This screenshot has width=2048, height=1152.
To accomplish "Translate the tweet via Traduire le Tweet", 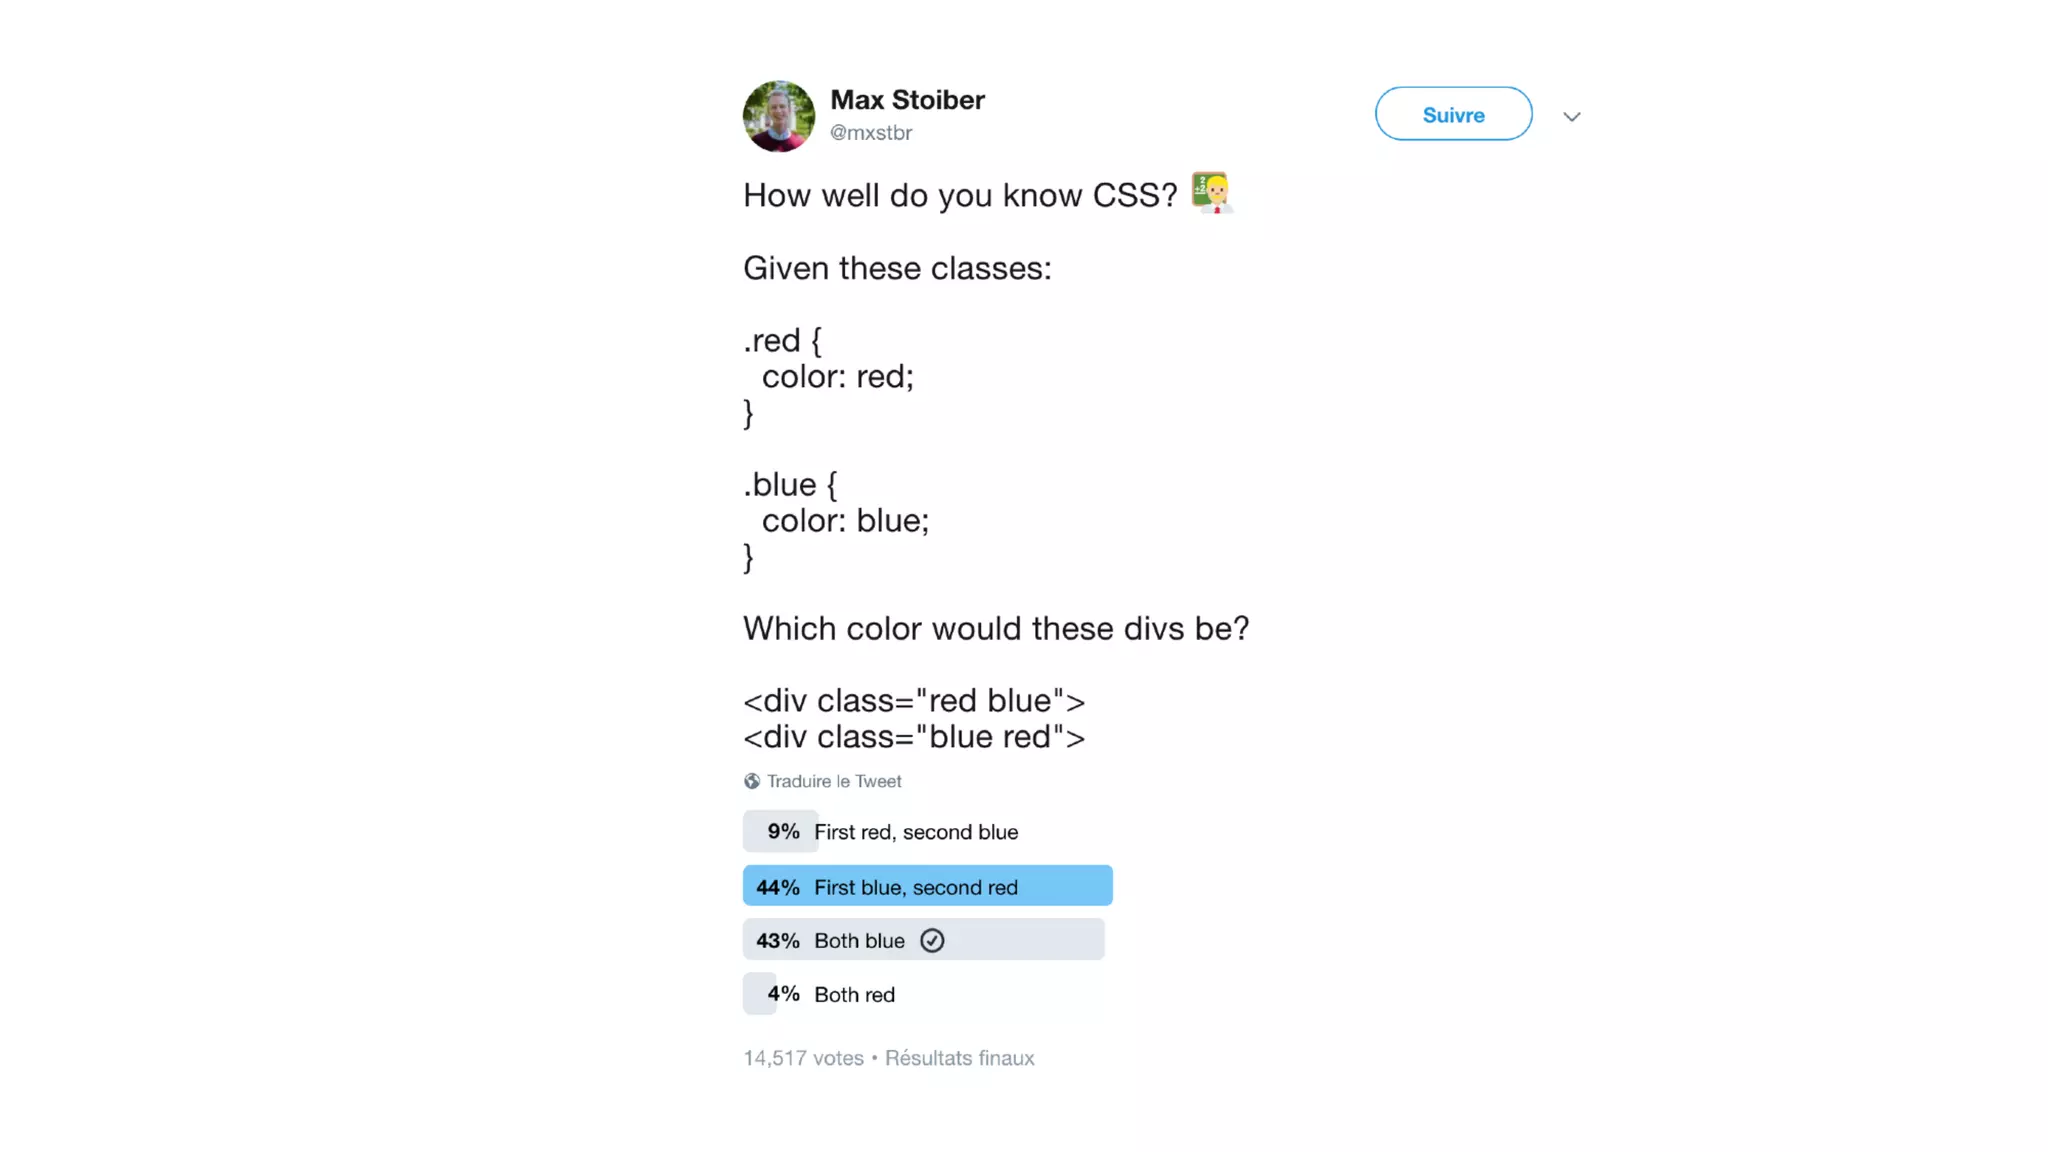I will (x=834, y=781).
